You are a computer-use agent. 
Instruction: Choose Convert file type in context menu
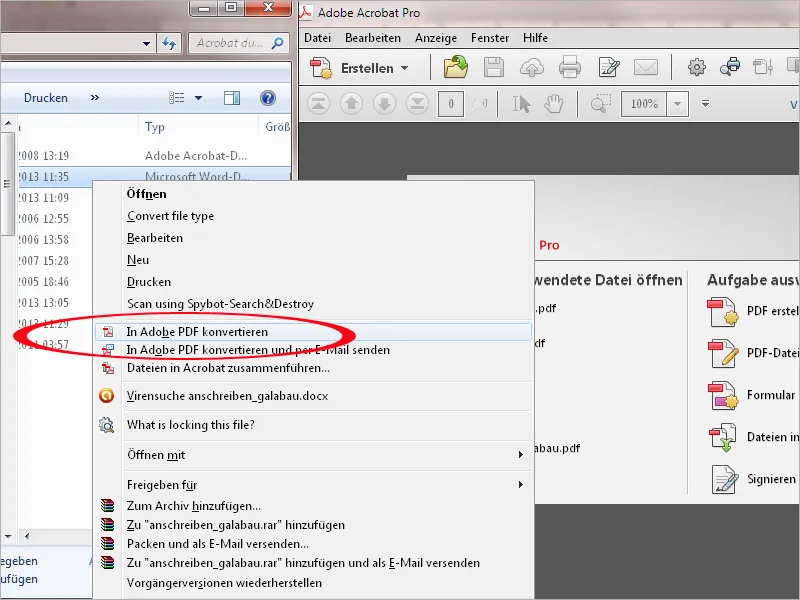click(x=313, y=216)
